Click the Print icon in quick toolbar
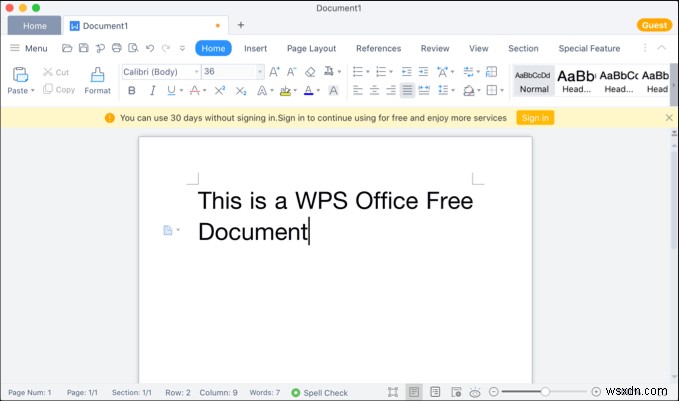Screen dimensions: 679x401 116,48
